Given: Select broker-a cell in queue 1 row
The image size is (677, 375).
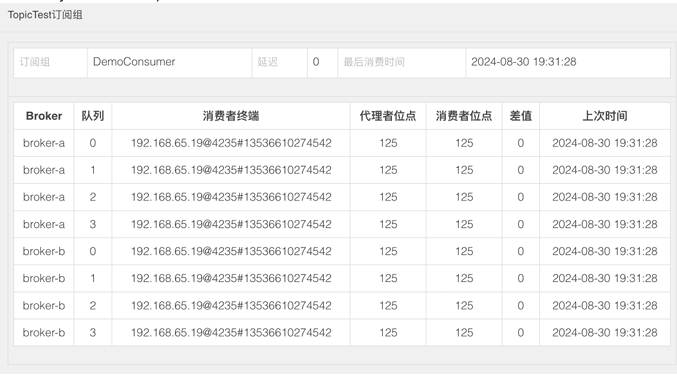Looking at the screenshot, I should tap(44, 170).
